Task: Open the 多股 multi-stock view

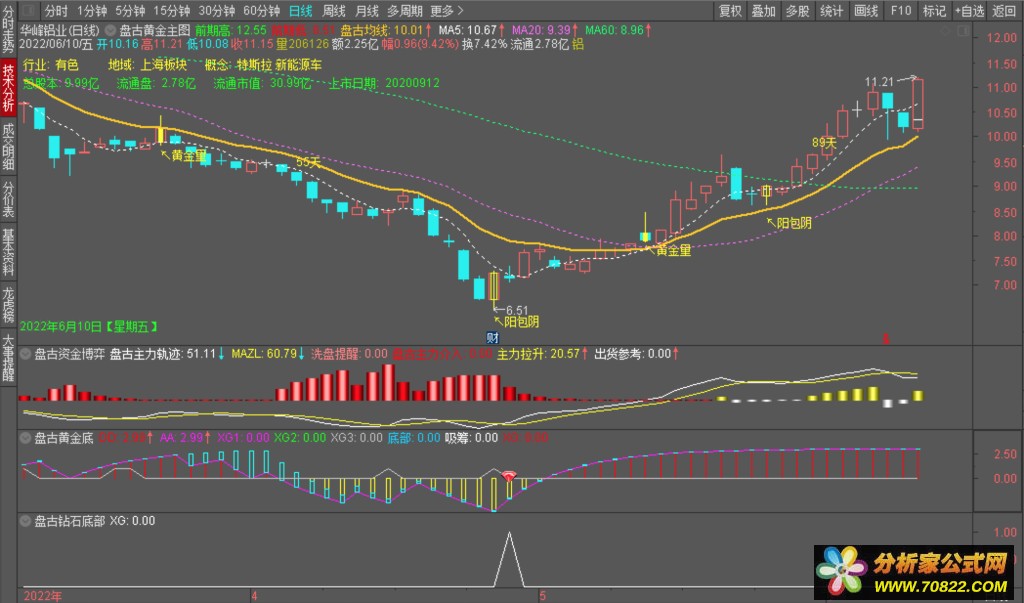Action: [x=797, y=10]
